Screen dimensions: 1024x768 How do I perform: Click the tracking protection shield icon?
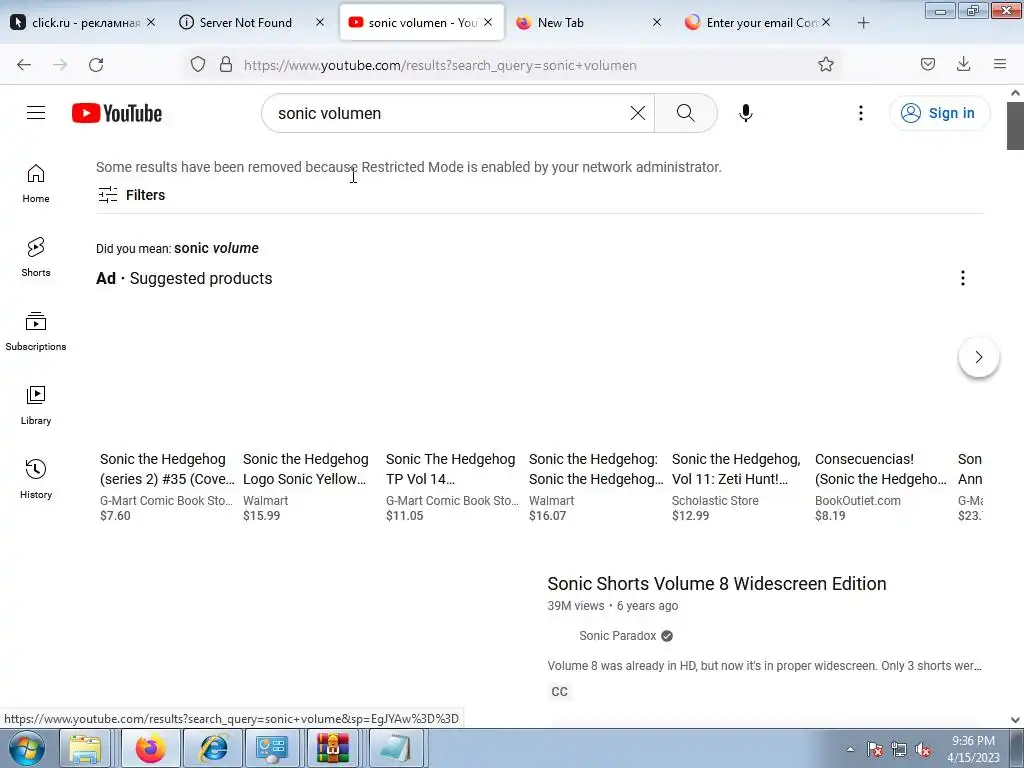[198, 65]
